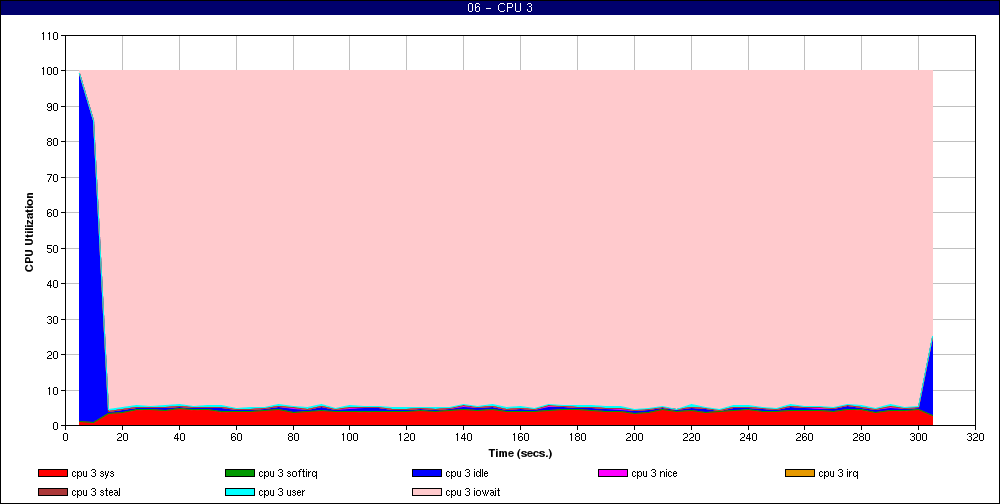Click the chart title '06 - CPU 3'

click(x=499, y=8)
